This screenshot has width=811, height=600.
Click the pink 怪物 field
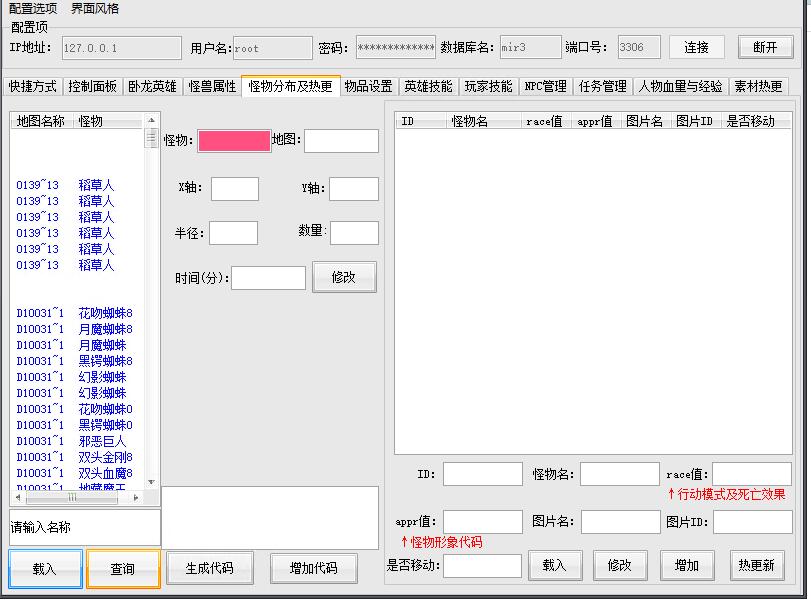click(x=234, y=141)
